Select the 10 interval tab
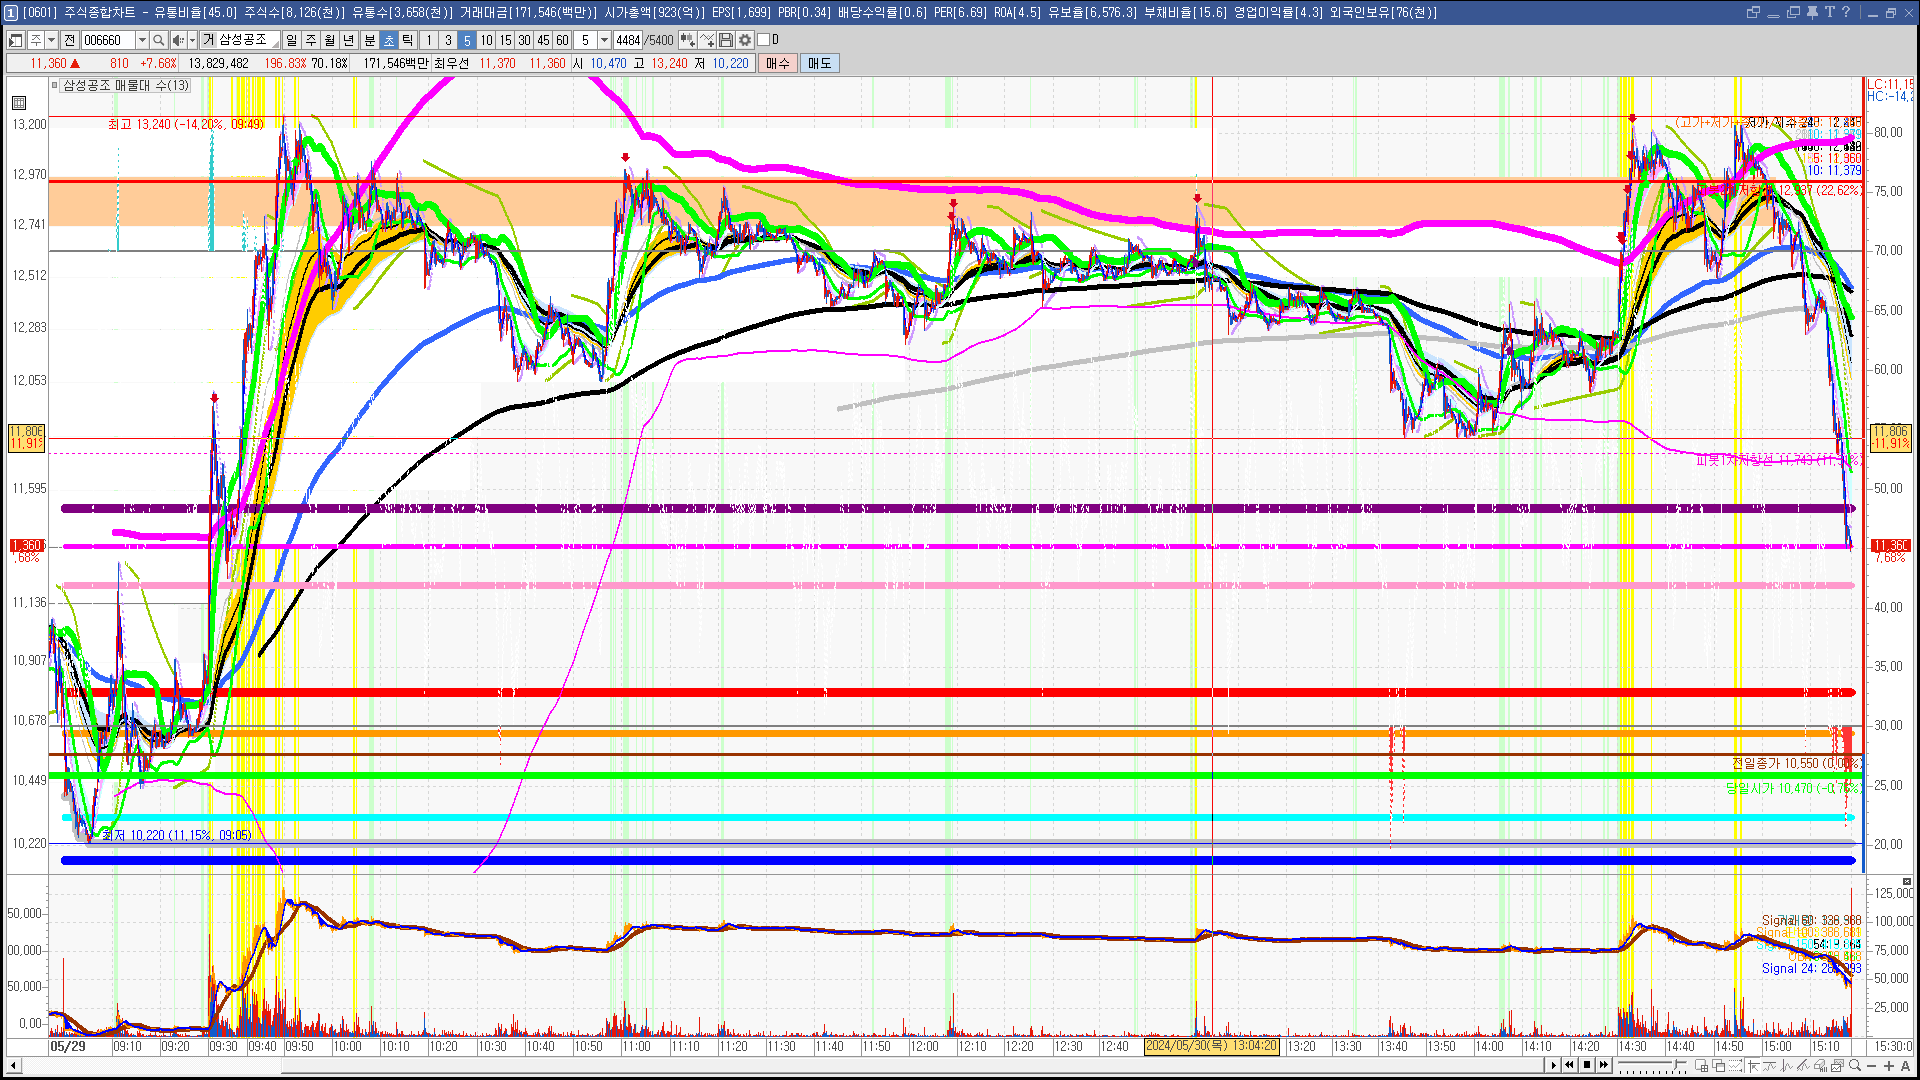1920x1080 pixels. 486,40
